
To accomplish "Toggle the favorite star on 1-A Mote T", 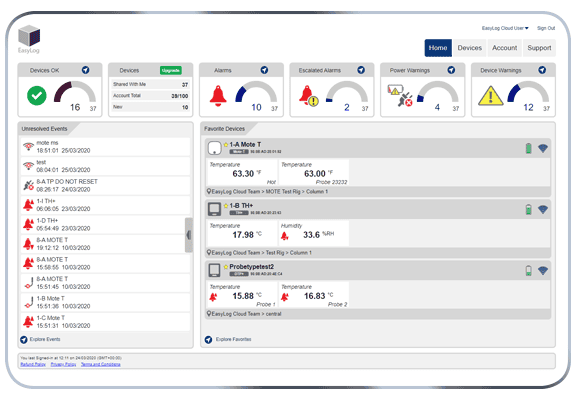I will (x=226, y=144).
